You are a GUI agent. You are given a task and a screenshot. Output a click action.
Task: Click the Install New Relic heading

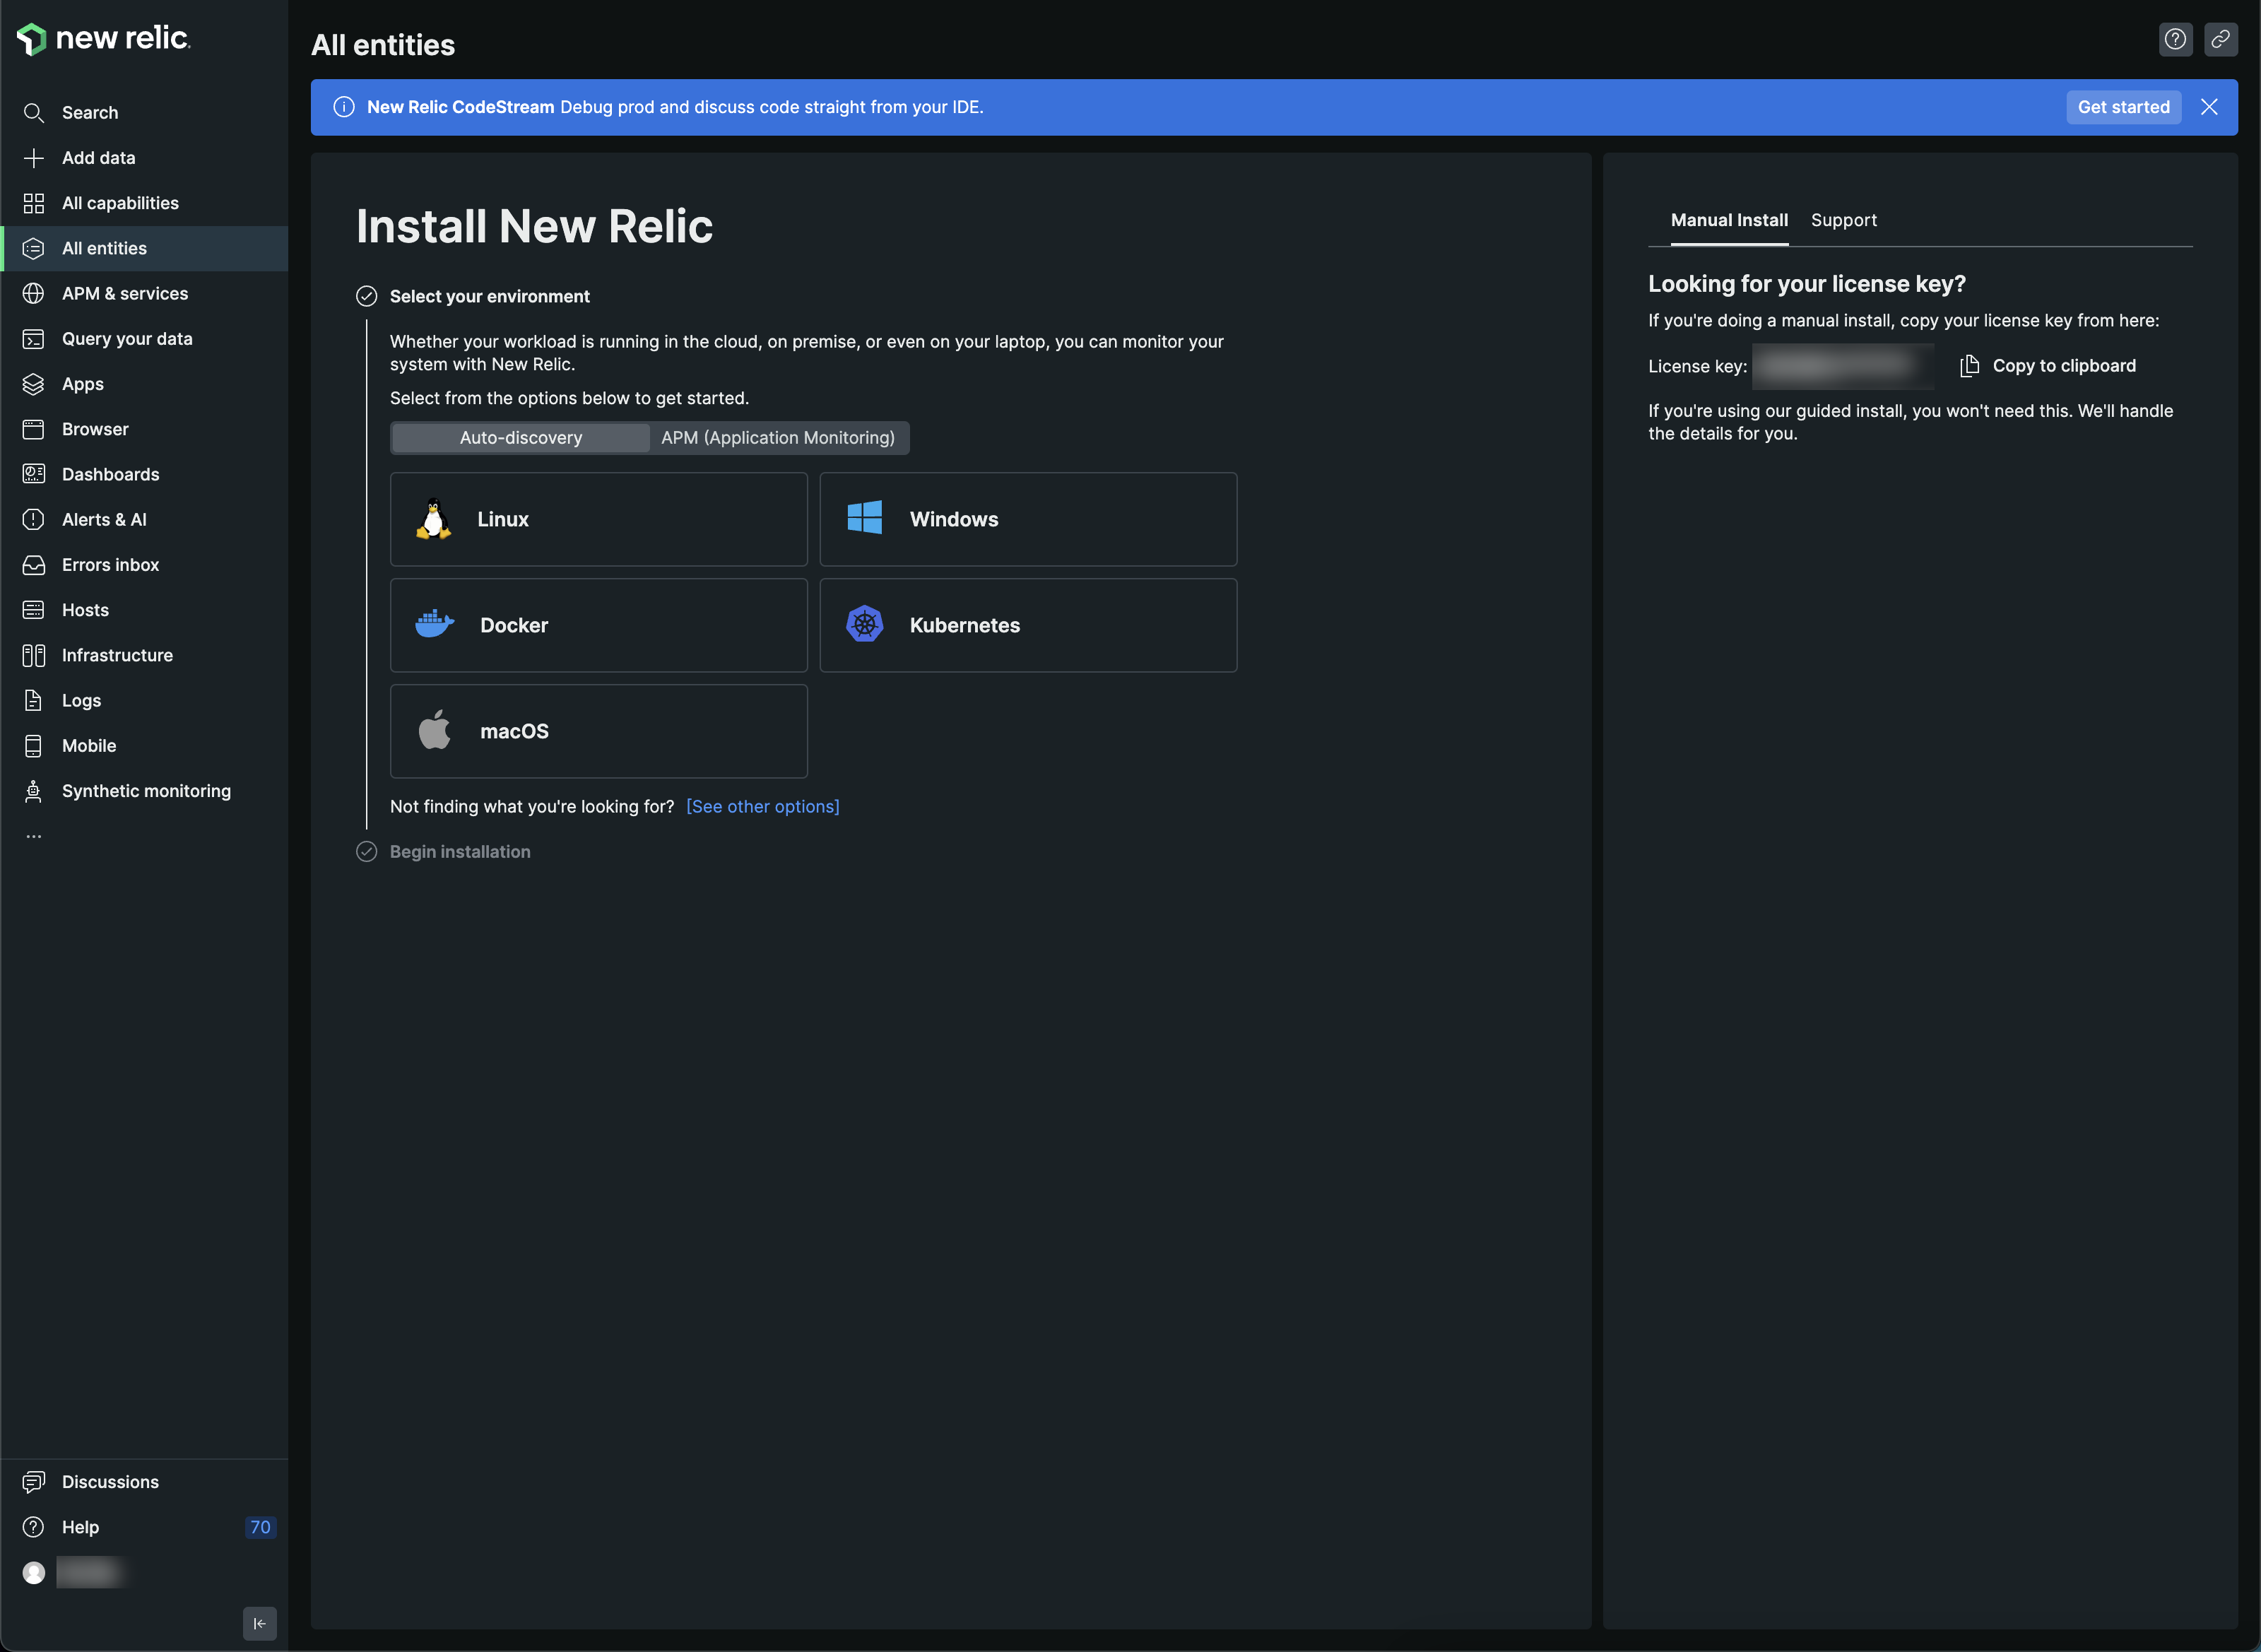pyautogui.click(x=535, y=226)
